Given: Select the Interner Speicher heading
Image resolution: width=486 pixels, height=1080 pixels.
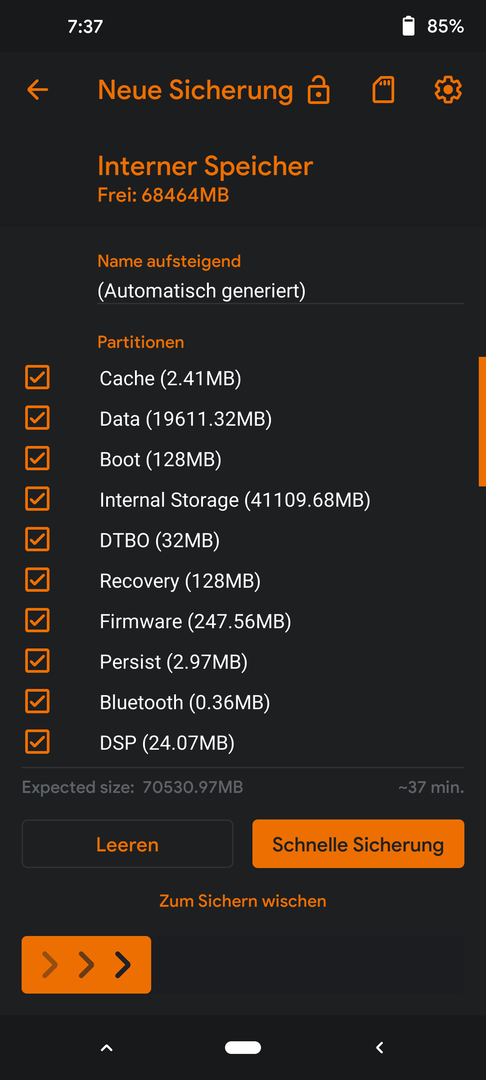Looking at the screenshot, I should click(x=205, y=166).
